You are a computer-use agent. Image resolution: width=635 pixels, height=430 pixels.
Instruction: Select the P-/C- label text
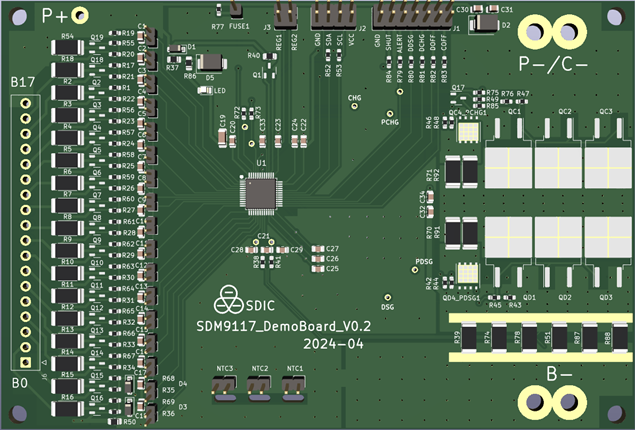553,64
